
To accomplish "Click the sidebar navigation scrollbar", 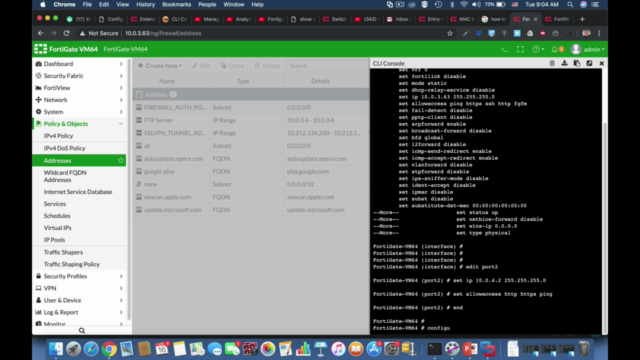I will 129,188.
